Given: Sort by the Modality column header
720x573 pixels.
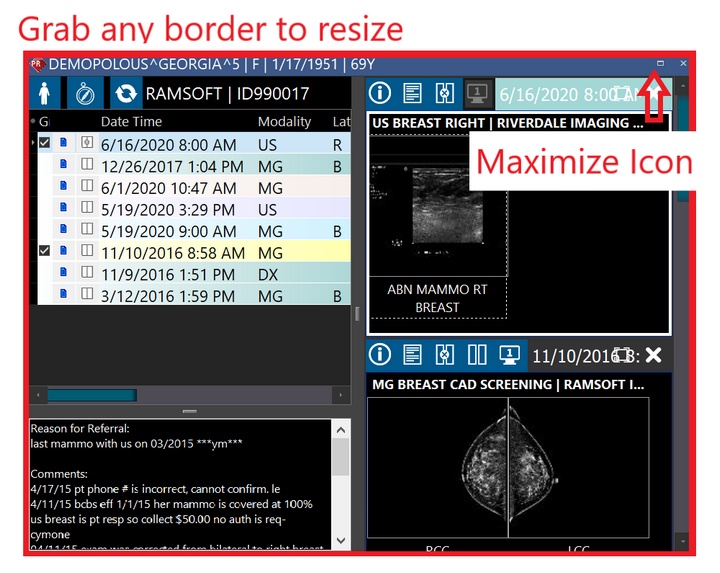Looking at the screenshot, I should click(284, 122).
